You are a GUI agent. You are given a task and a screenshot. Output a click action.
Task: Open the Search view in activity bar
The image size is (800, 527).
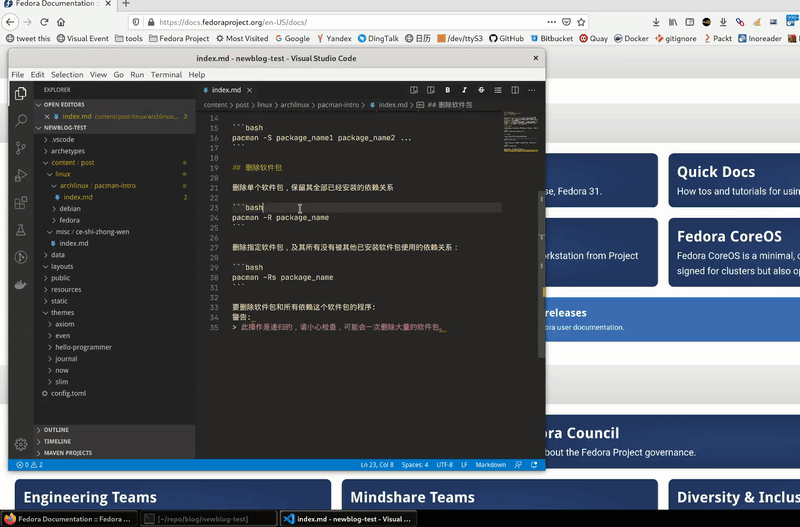point(21,121)
